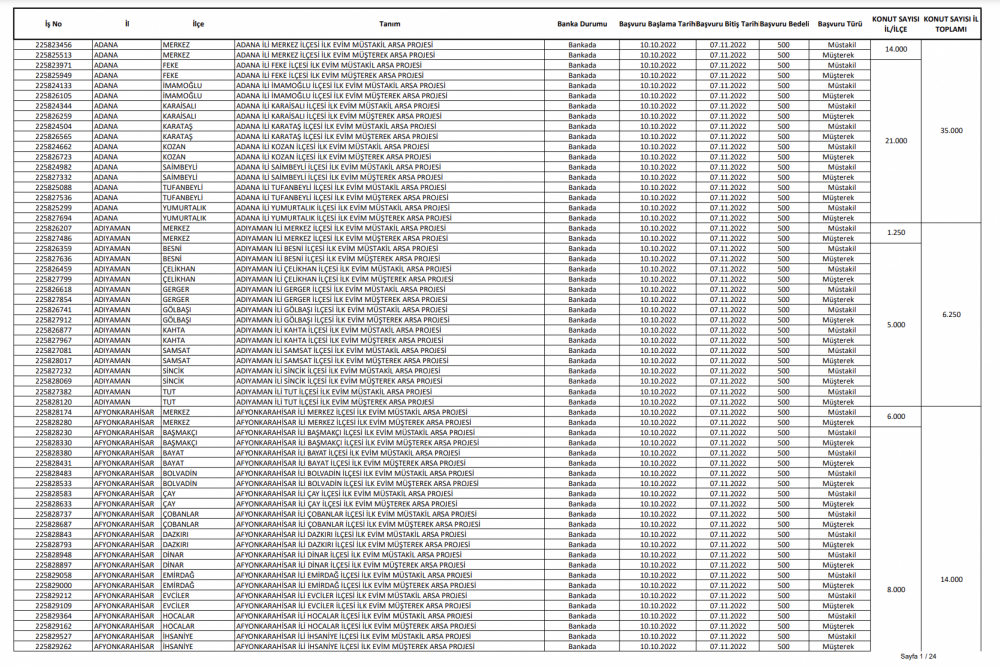Click the 5.000 count for Adıyaman districts
The width and height of the screenshot is (1000, 667).
(896, 325)
